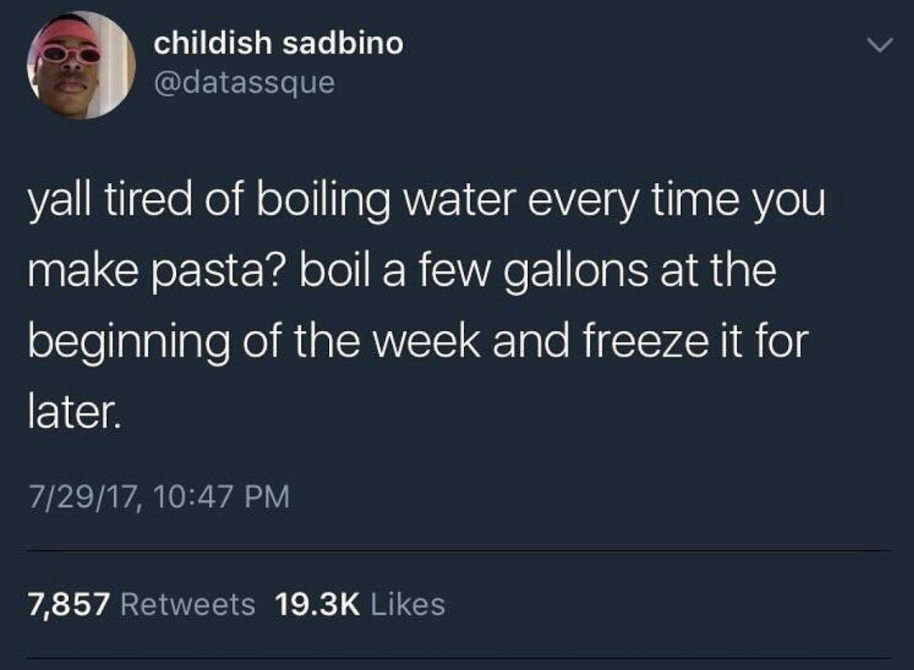Click the word 'gallons' in tweet

(576, 272)
